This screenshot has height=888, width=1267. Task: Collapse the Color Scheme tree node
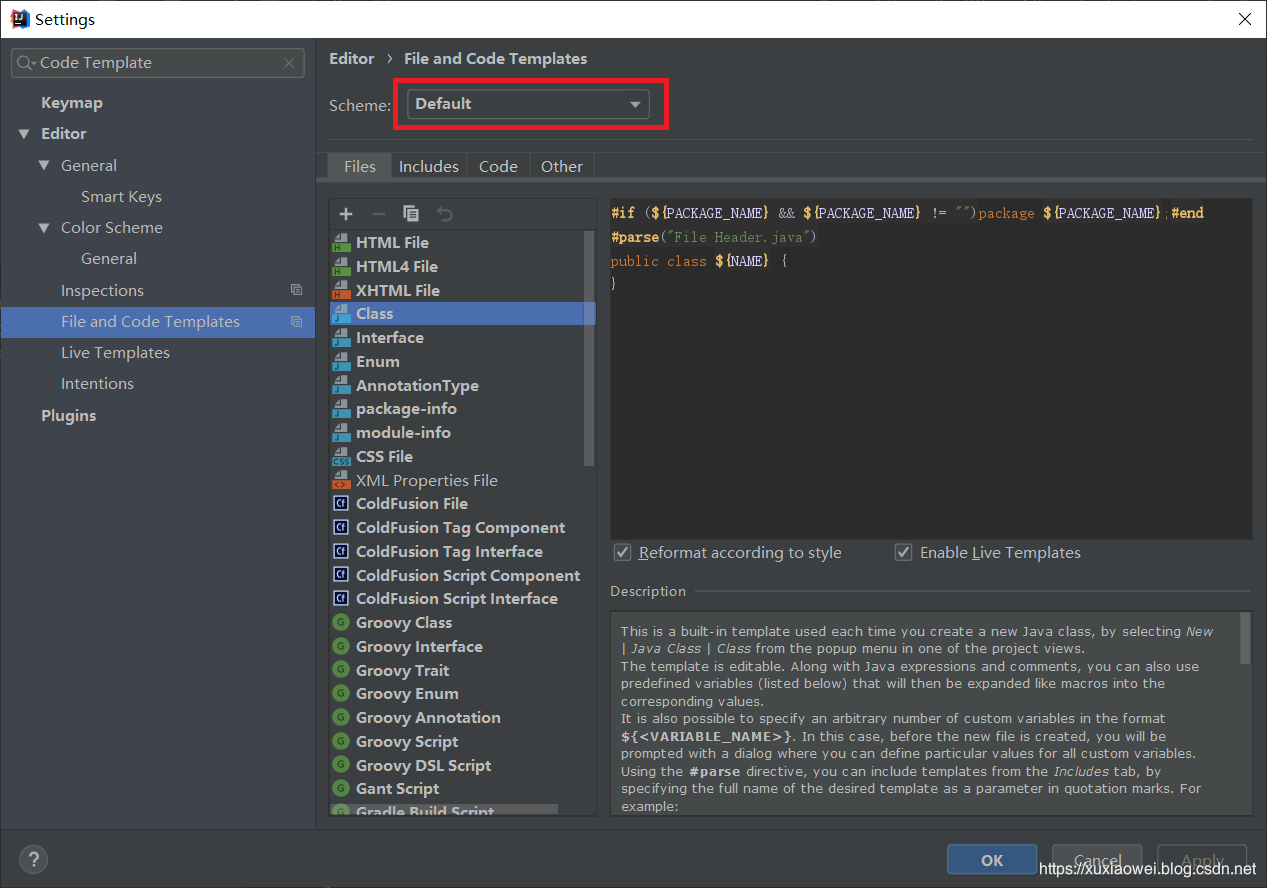point(43,227)
